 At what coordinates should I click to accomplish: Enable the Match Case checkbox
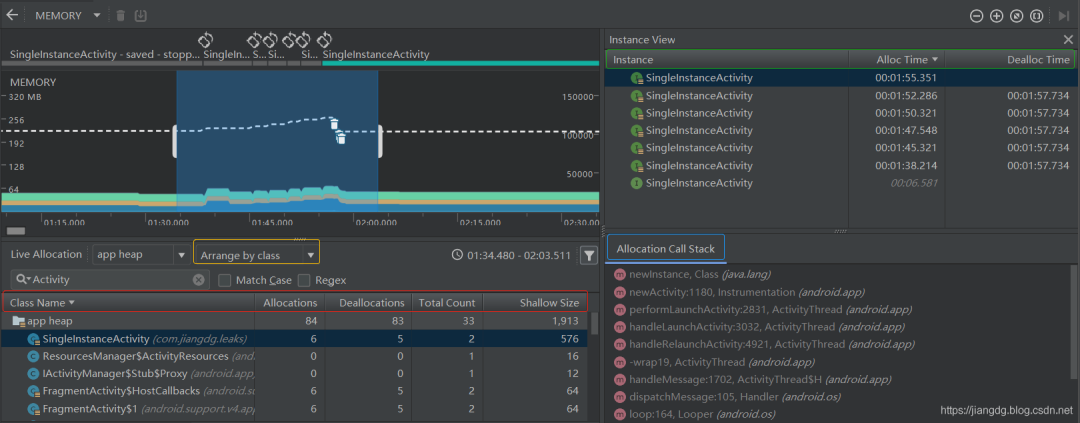[x=225, y=280]
